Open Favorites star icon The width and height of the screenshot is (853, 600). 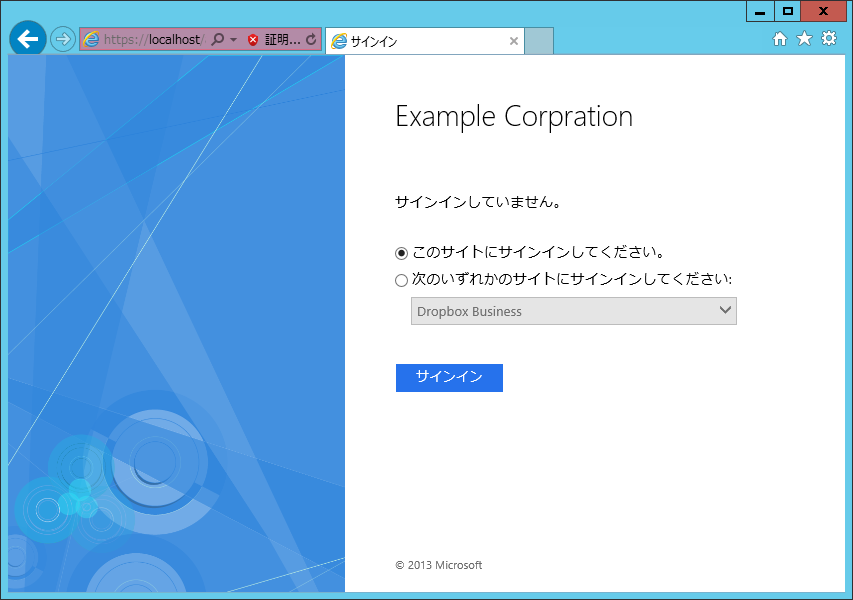pyautogui.click(x=804, y=39)
